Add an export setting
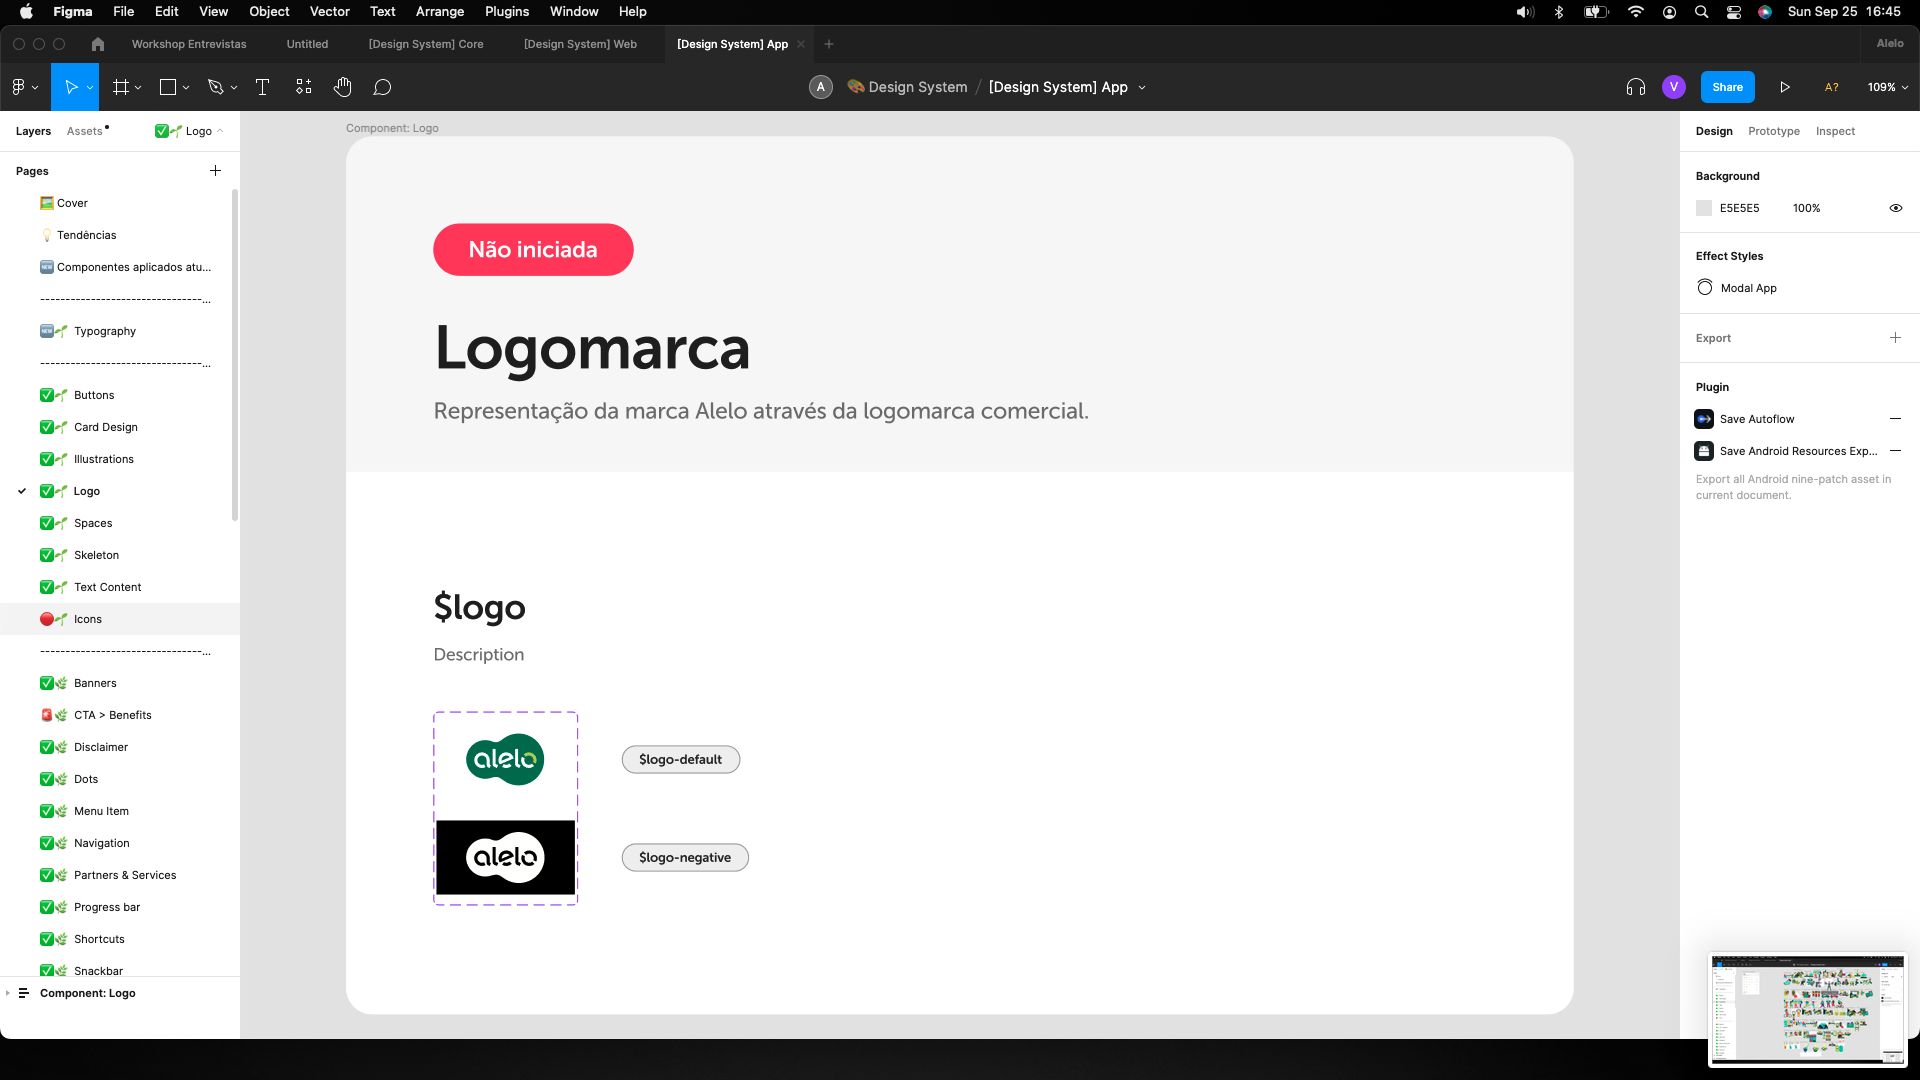The image size is (1920, 1080). click(1895, 338)
